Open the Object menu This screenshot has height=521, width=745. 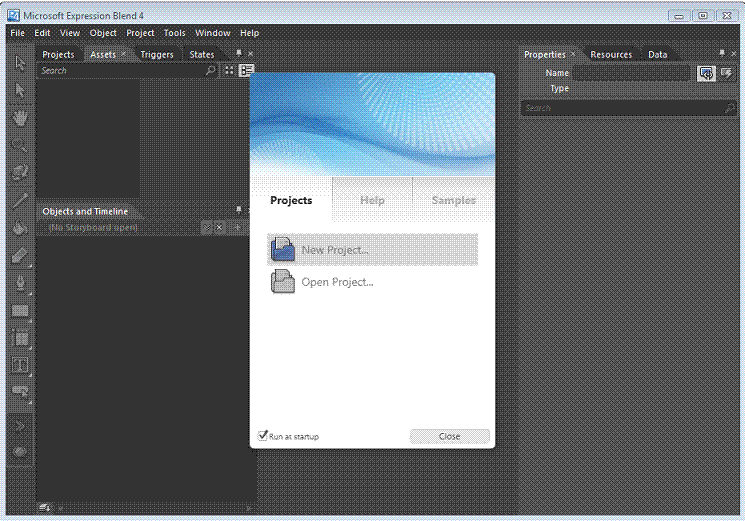click(103, 33)
